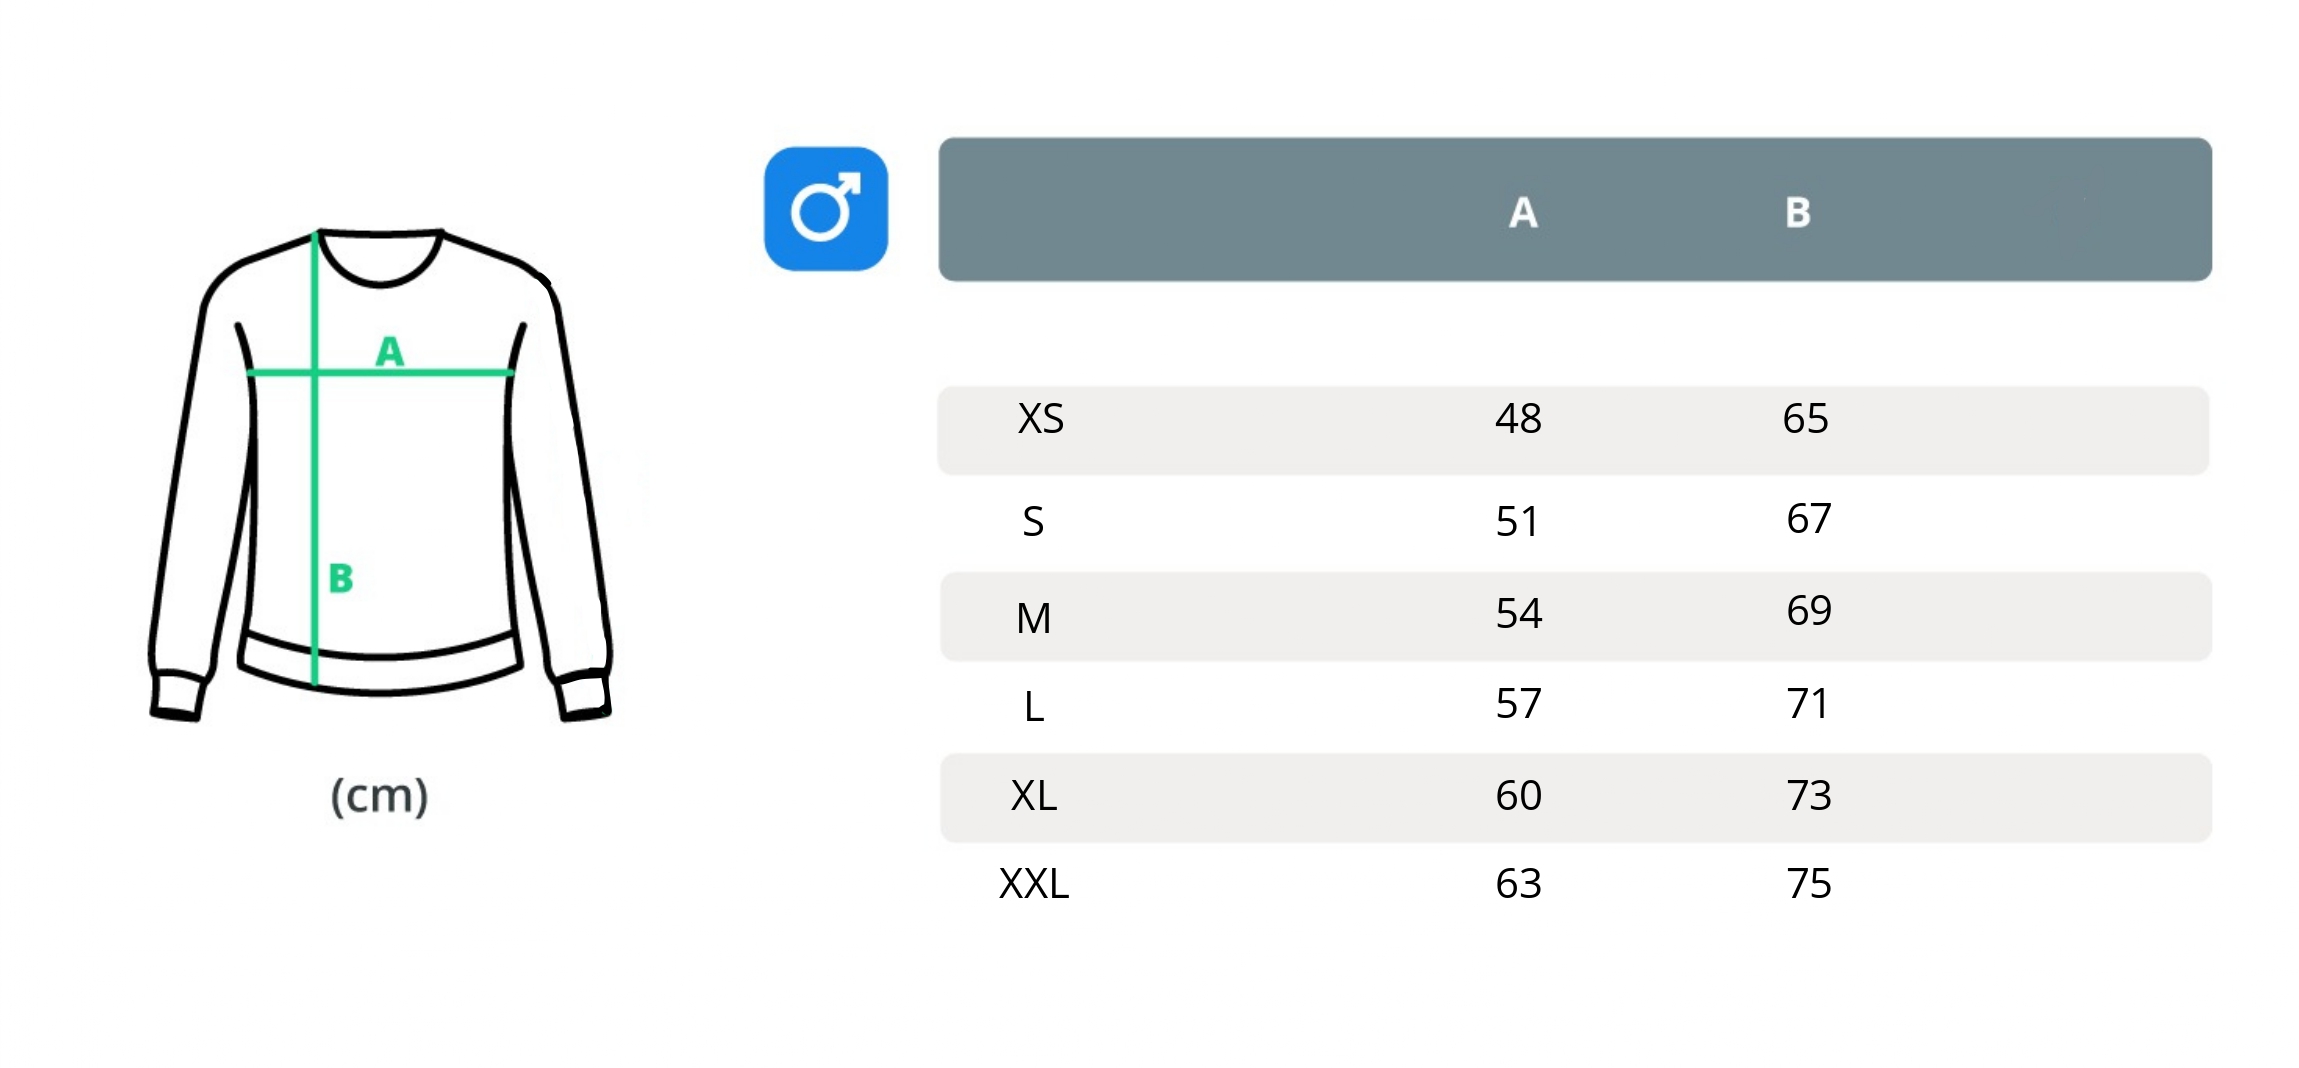The image size is (2299, 1068).
Task: Click the L size row label
Action: click(x=1034, y=707)
